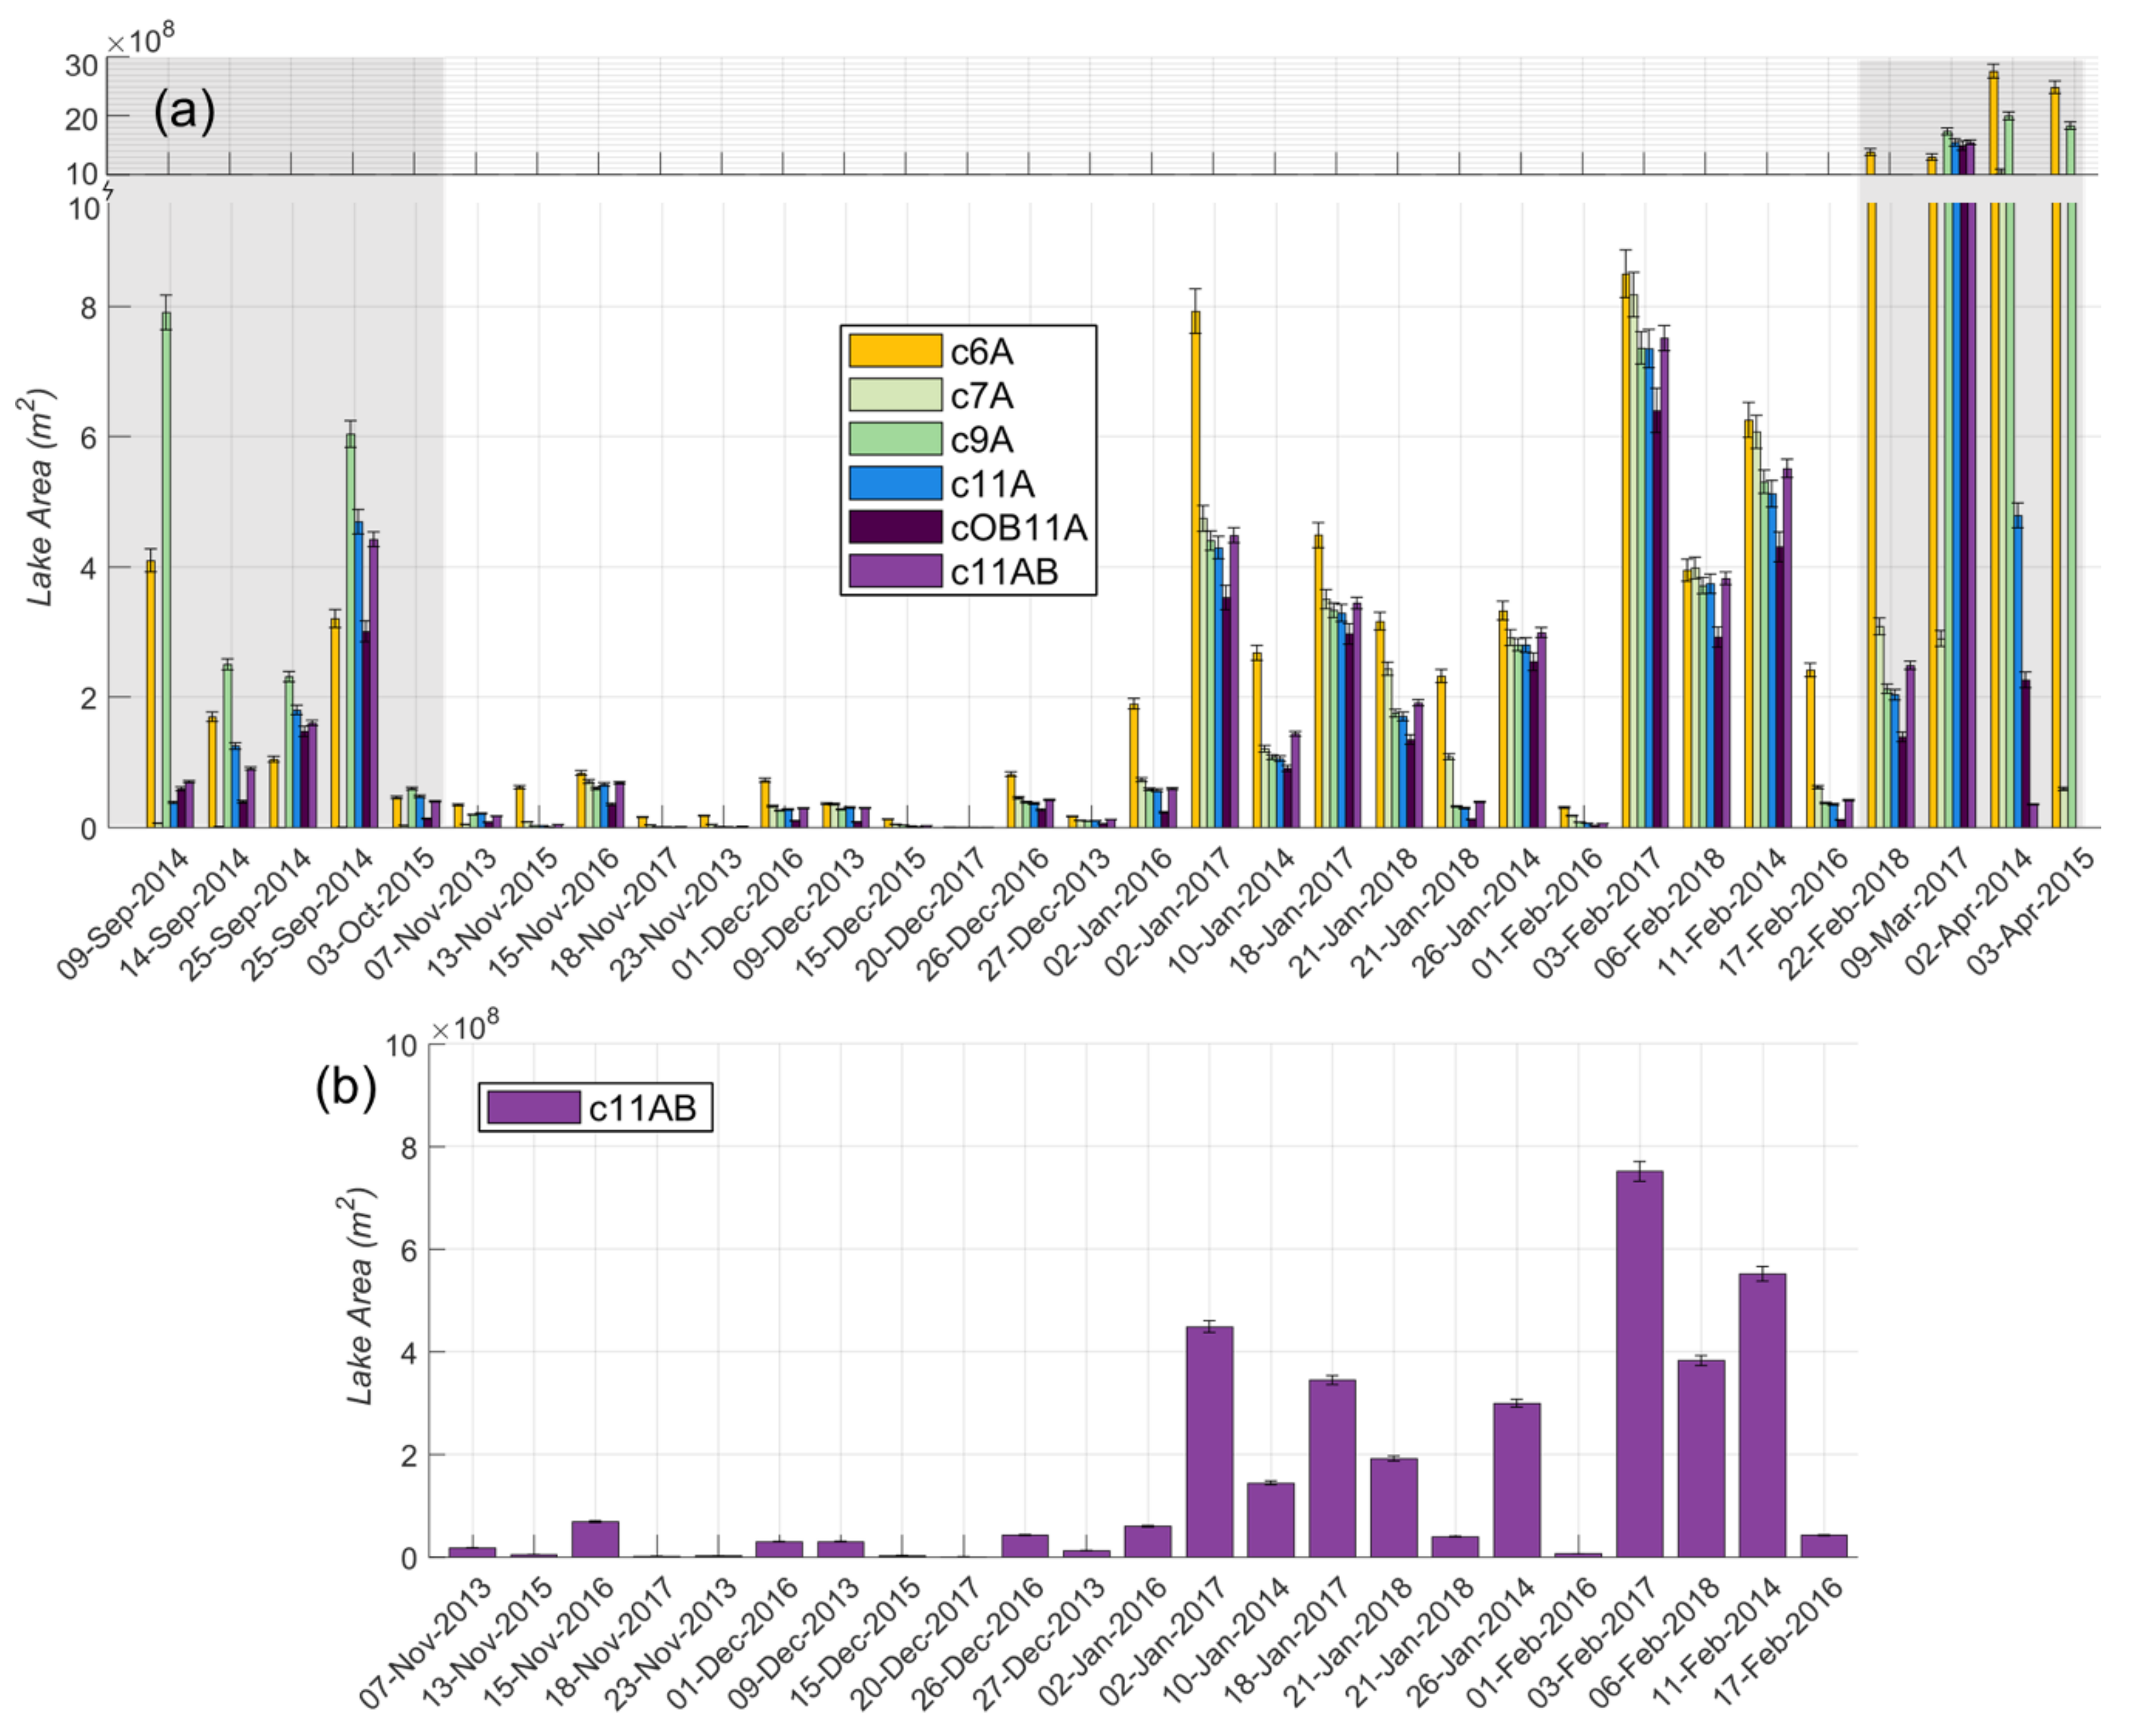The image size is (2153, 1736).
Task: Click the Lake Area axis title of panel (a)
Action: [x=40, y=498]
